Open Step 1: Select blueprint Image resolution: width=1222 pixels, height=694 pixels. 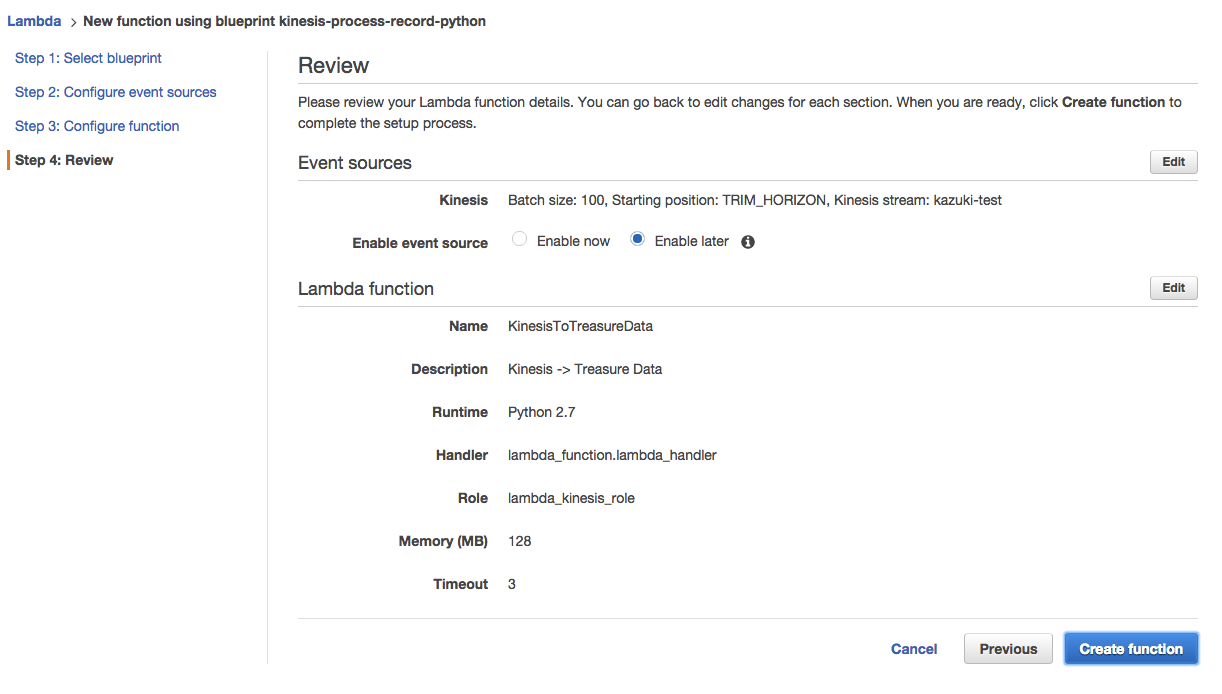pos(88,58)
